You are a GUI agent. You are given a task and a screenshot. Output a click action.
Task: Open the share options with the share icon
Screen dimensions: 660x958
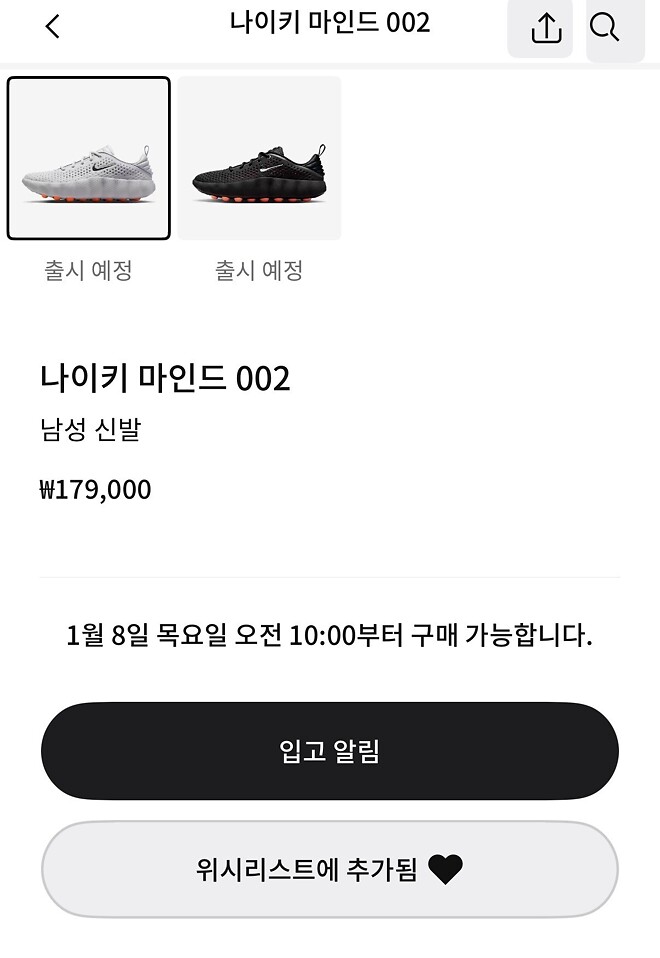(x=540, y=28)
